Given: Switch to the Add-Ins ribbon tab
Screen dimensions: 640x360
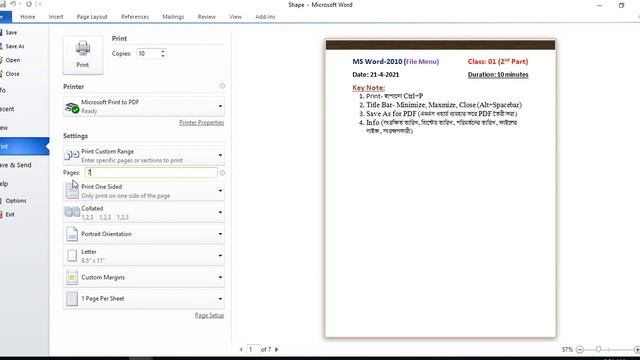Looking at the screenshot, I should point(265,17).
